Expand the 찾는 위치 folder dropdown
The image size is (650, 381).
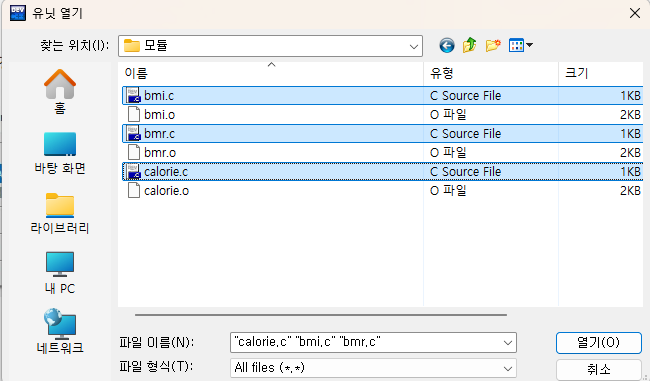point(413,46)
